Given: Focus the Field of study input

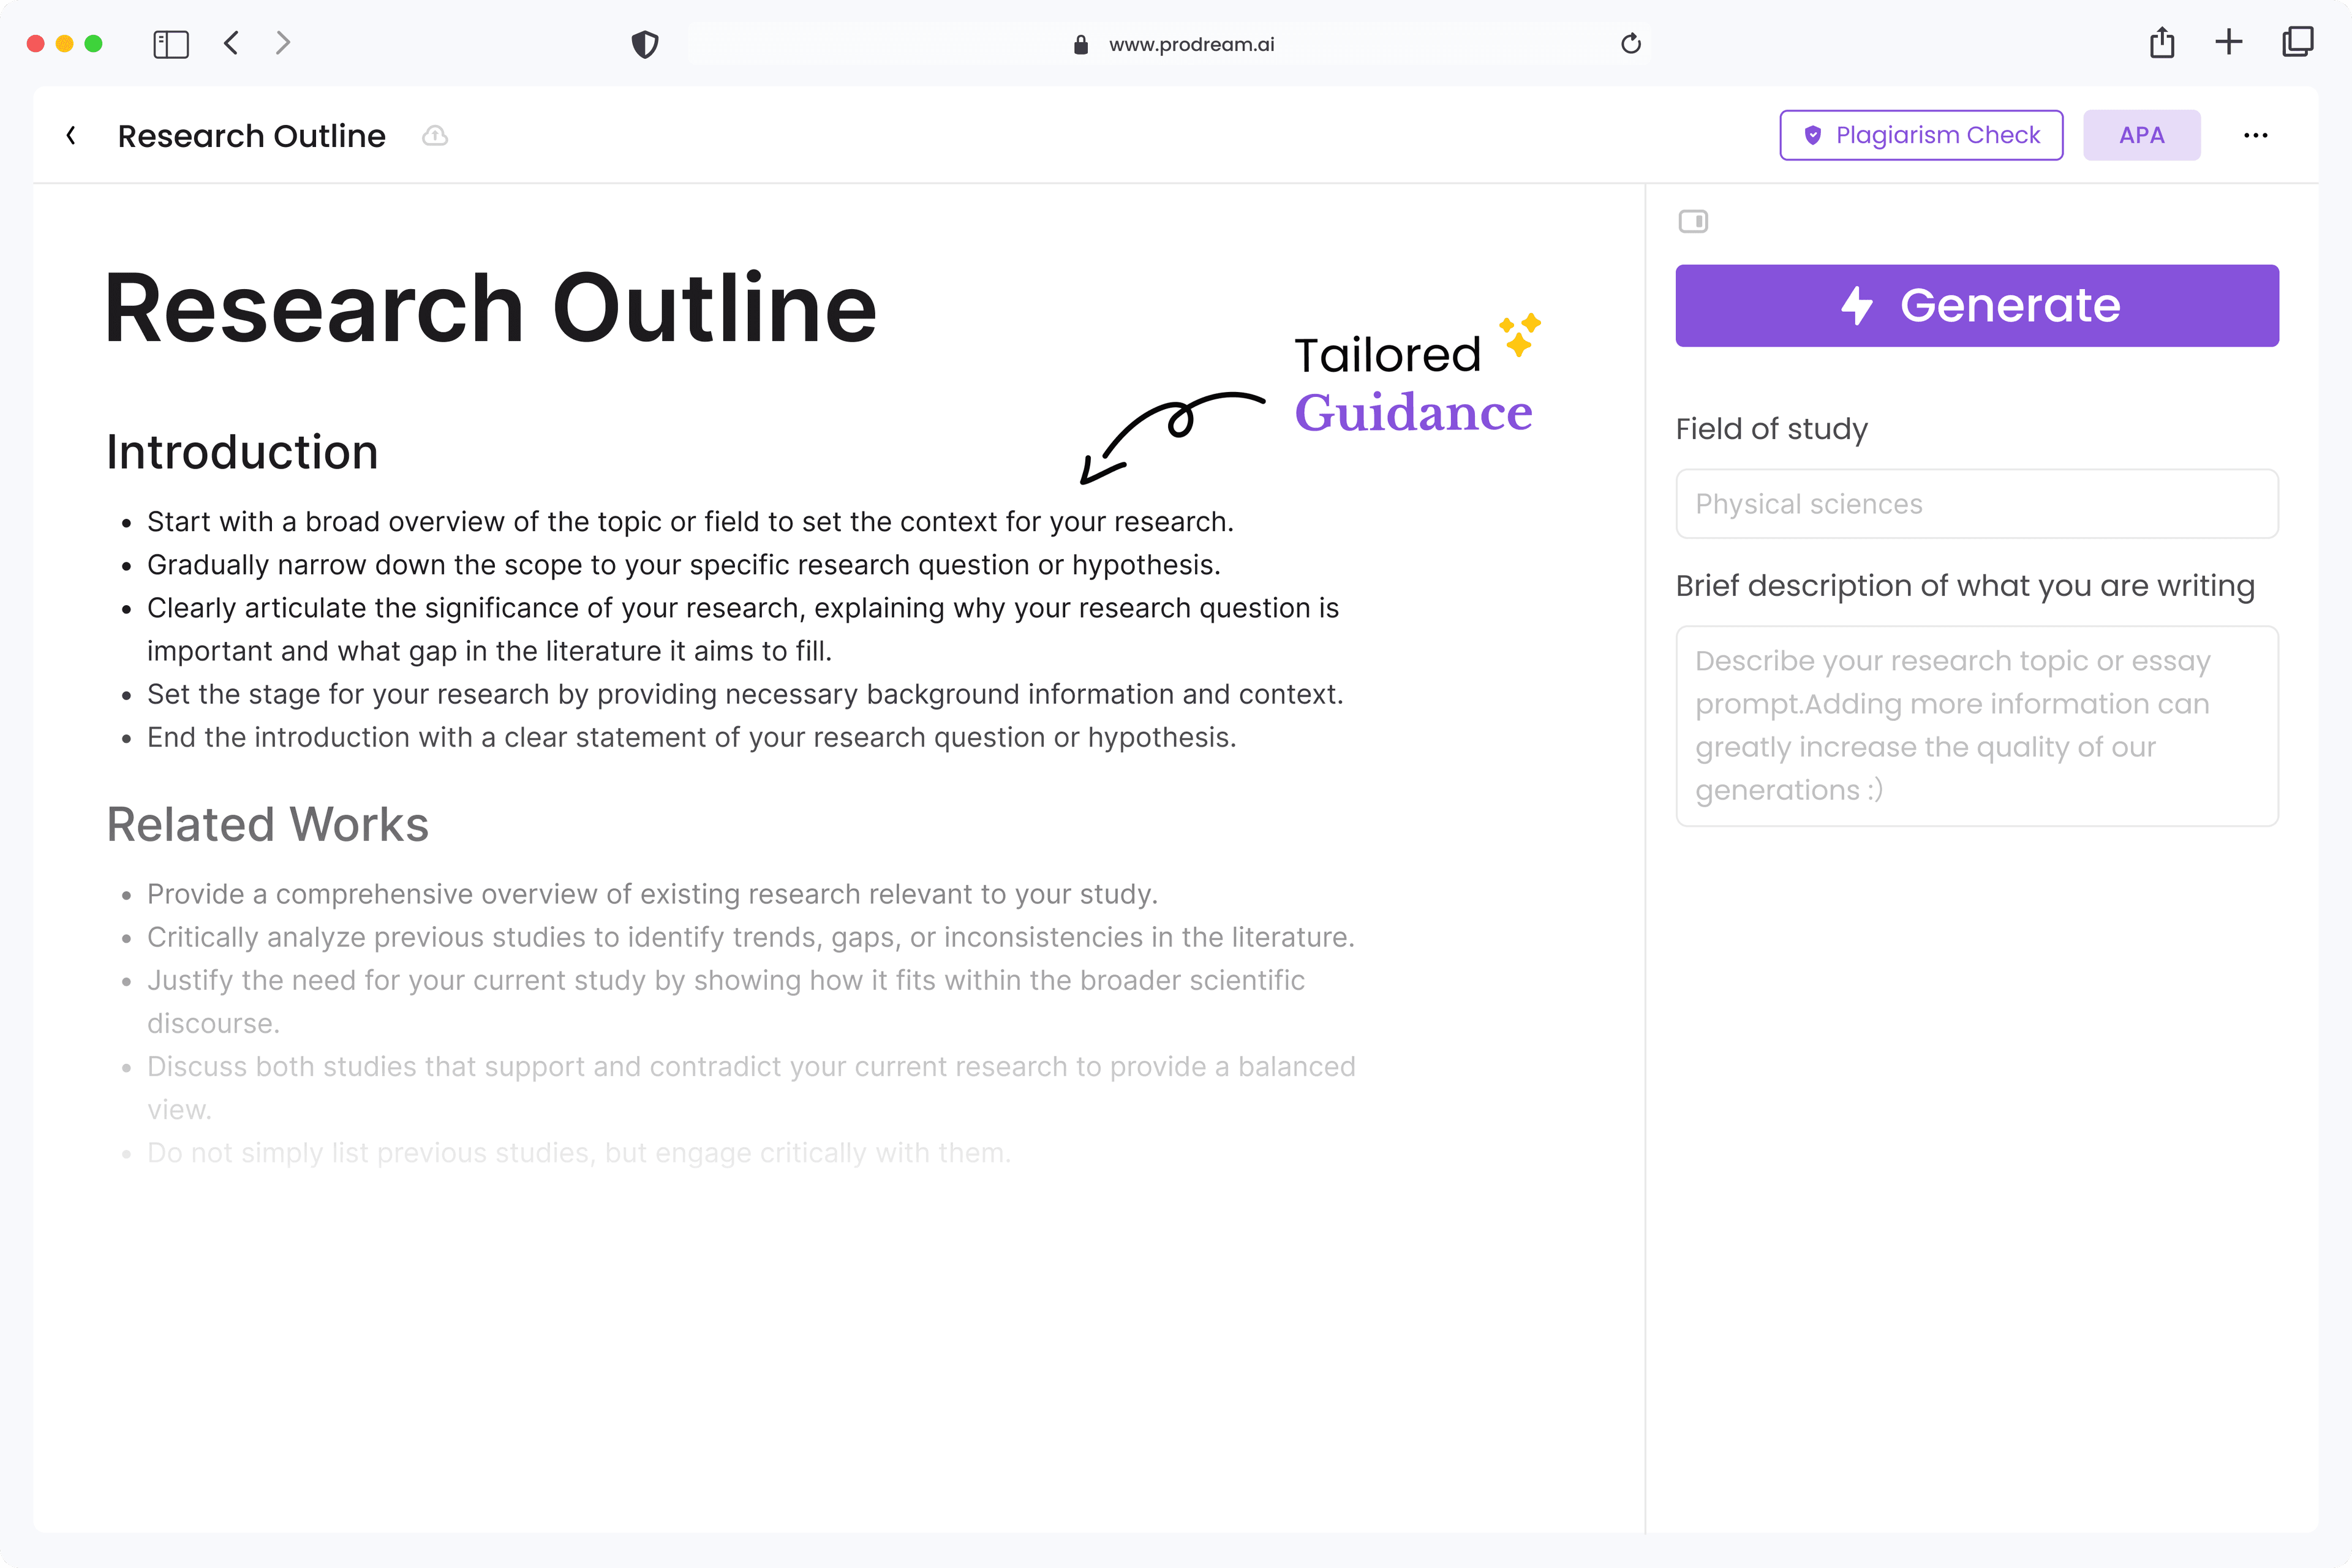Looking at the screenshot, I should [x=1977, y=504].
